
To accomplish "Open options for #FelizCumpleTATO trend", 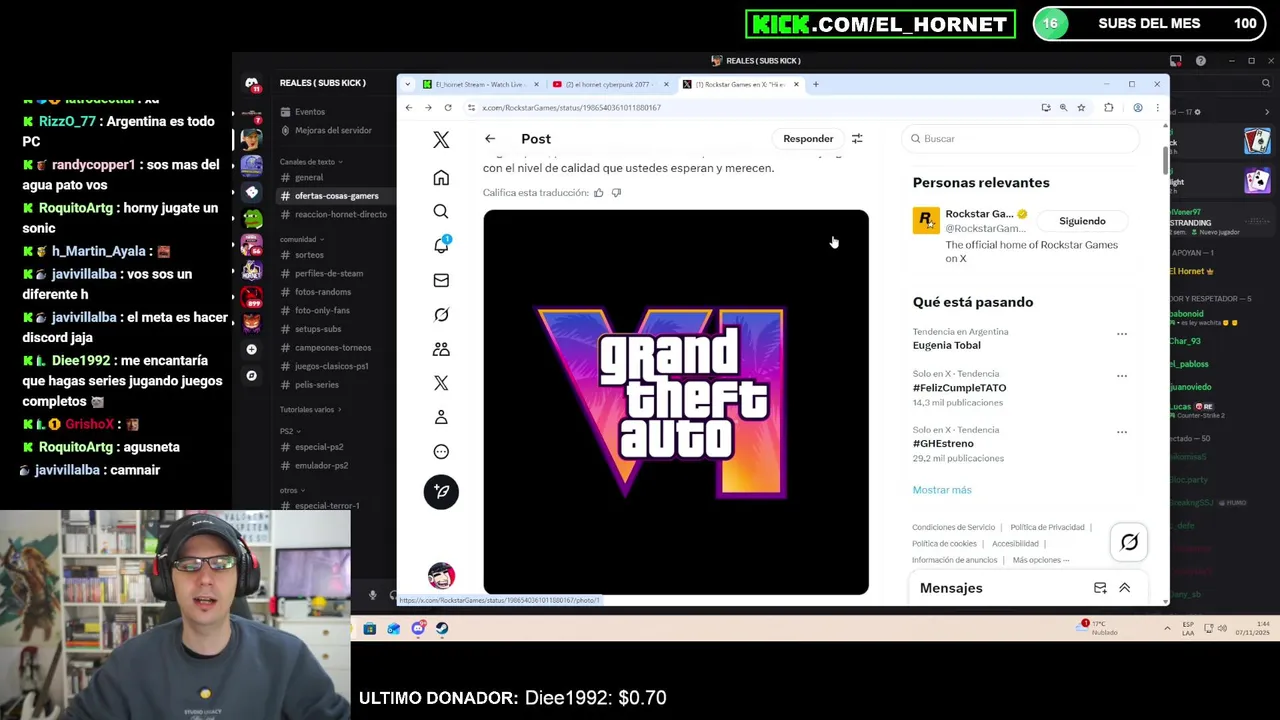I will click(1122, 376).
